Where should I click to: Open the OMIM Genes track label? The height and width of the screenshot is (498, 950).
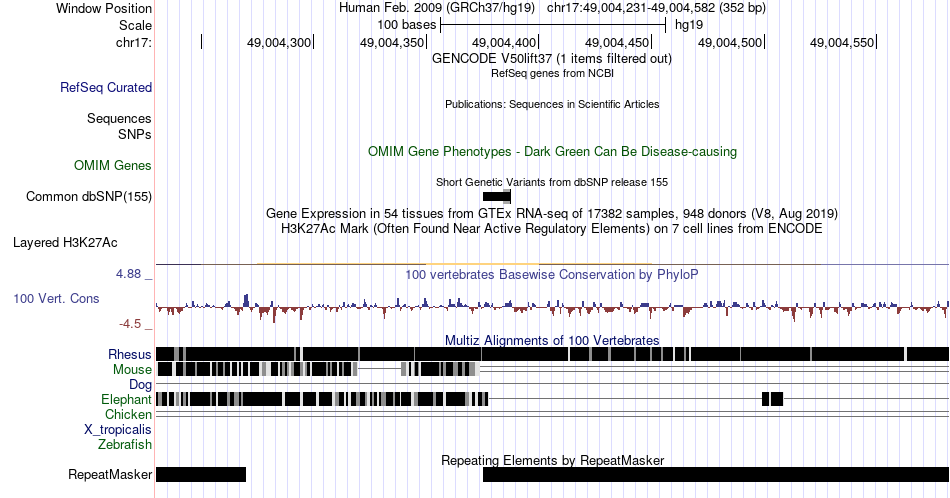coord(112,165)
